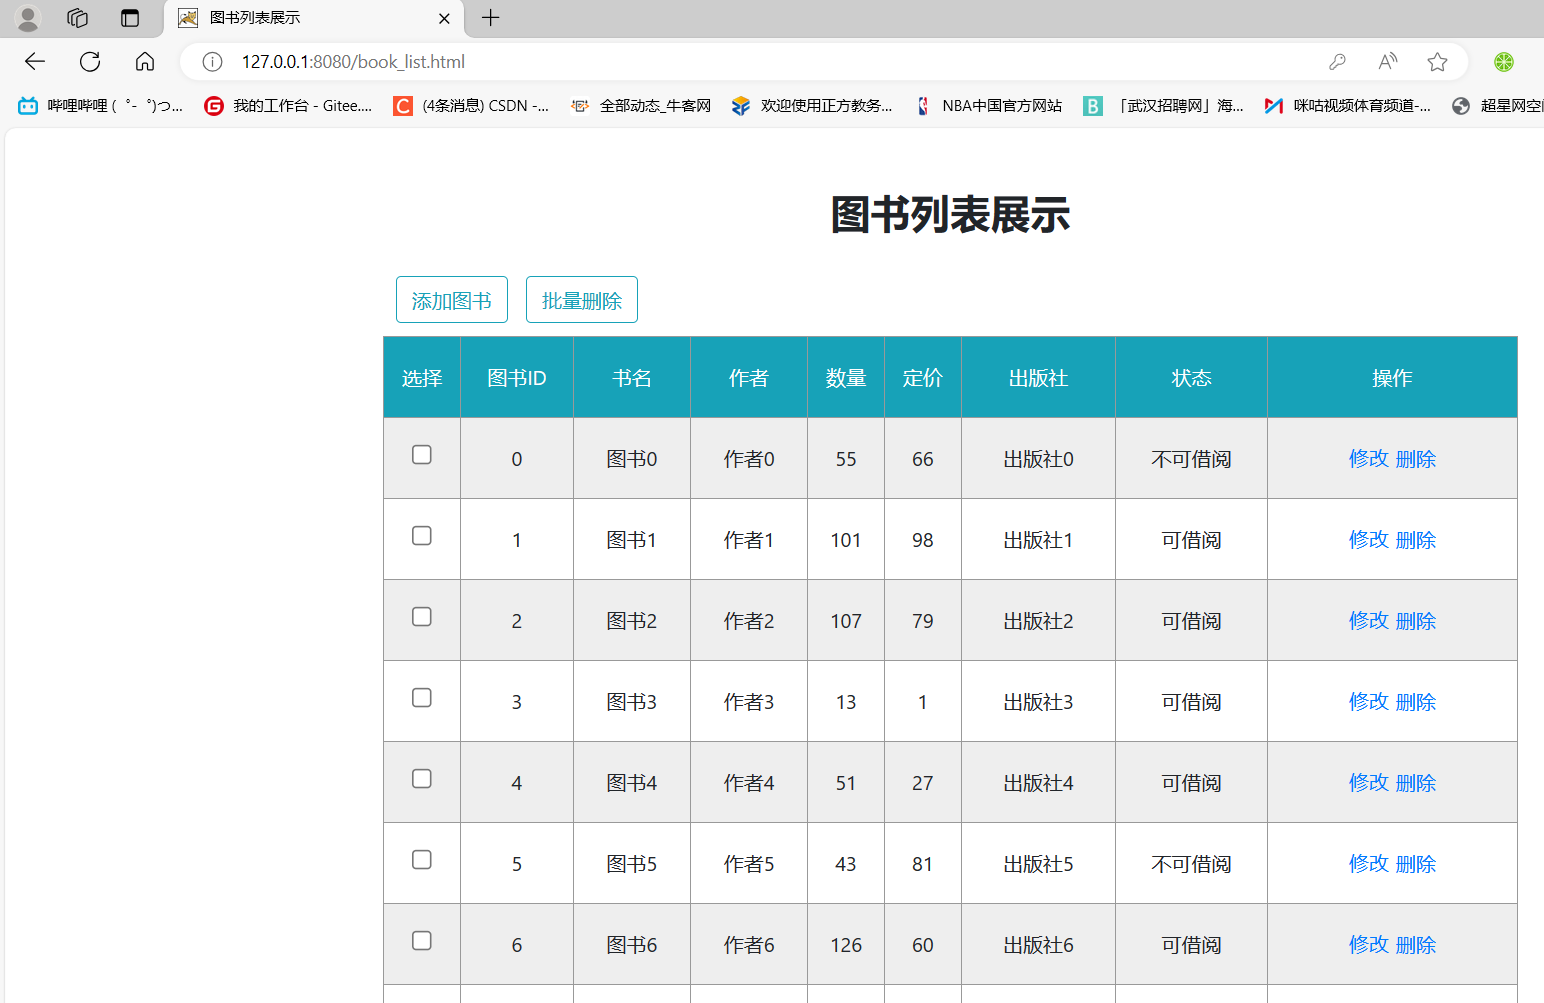The image size is (1544, 1003).
Task: Open the 超星网 bookmark
Action: coord(1497,106)
